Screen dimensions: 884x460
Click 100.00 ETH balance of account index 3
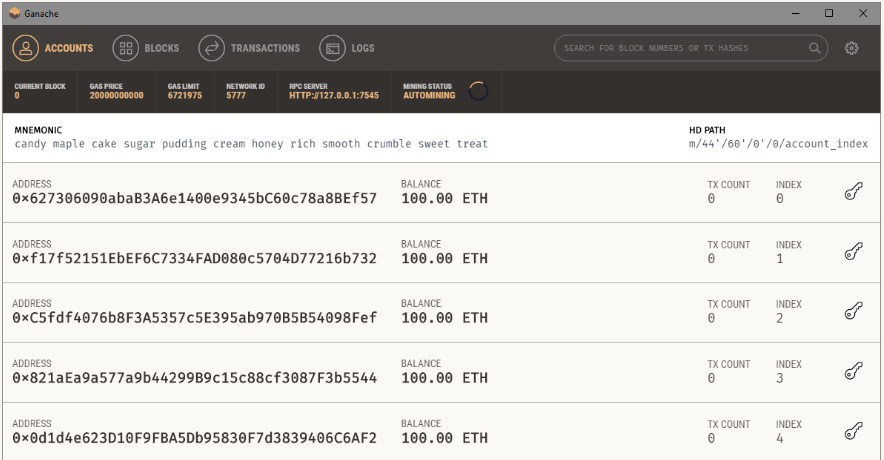click(x=444, y=378)
